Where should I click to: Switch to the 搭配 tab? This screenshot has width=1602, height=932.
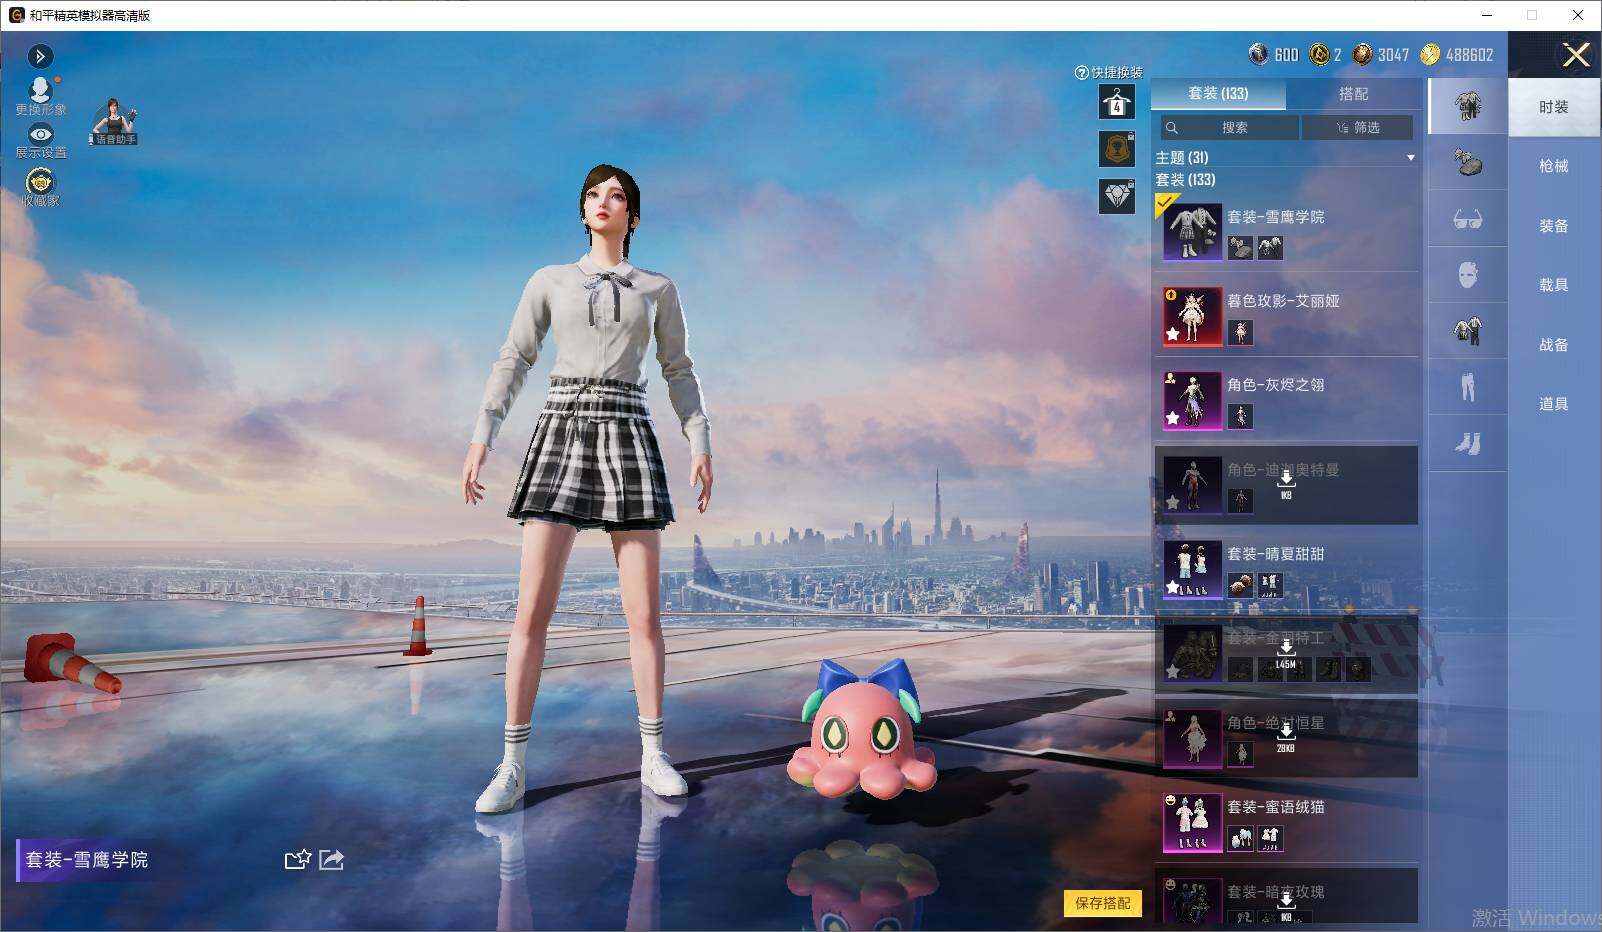[1353, 94]
